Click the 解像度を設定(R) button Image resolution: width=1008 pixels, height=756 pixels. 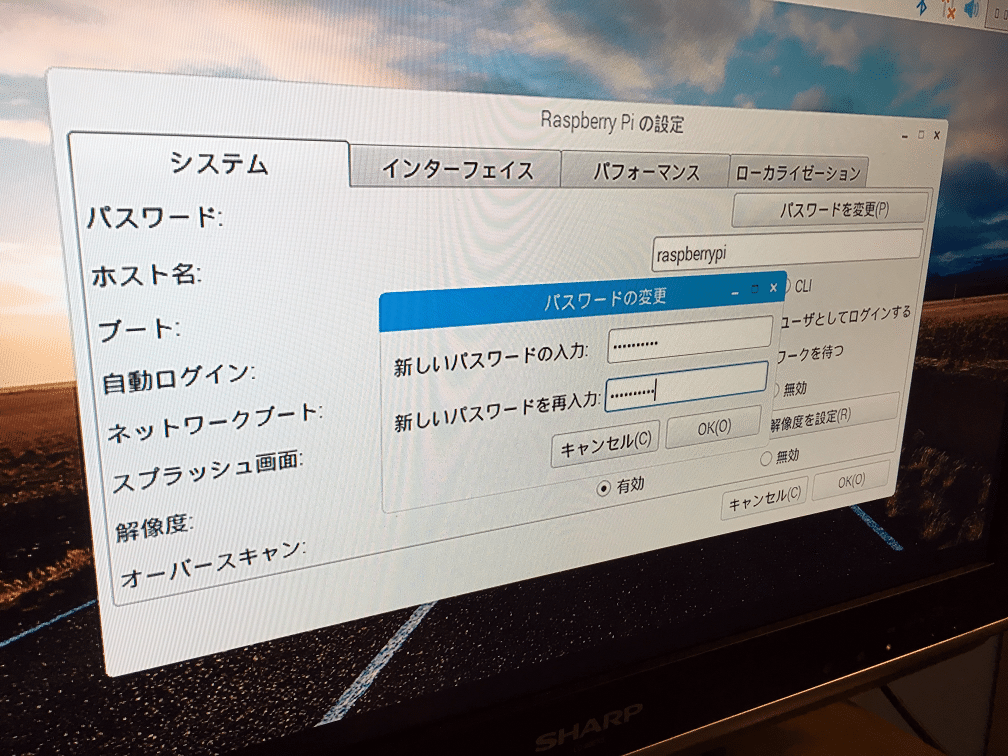(834, 414)
